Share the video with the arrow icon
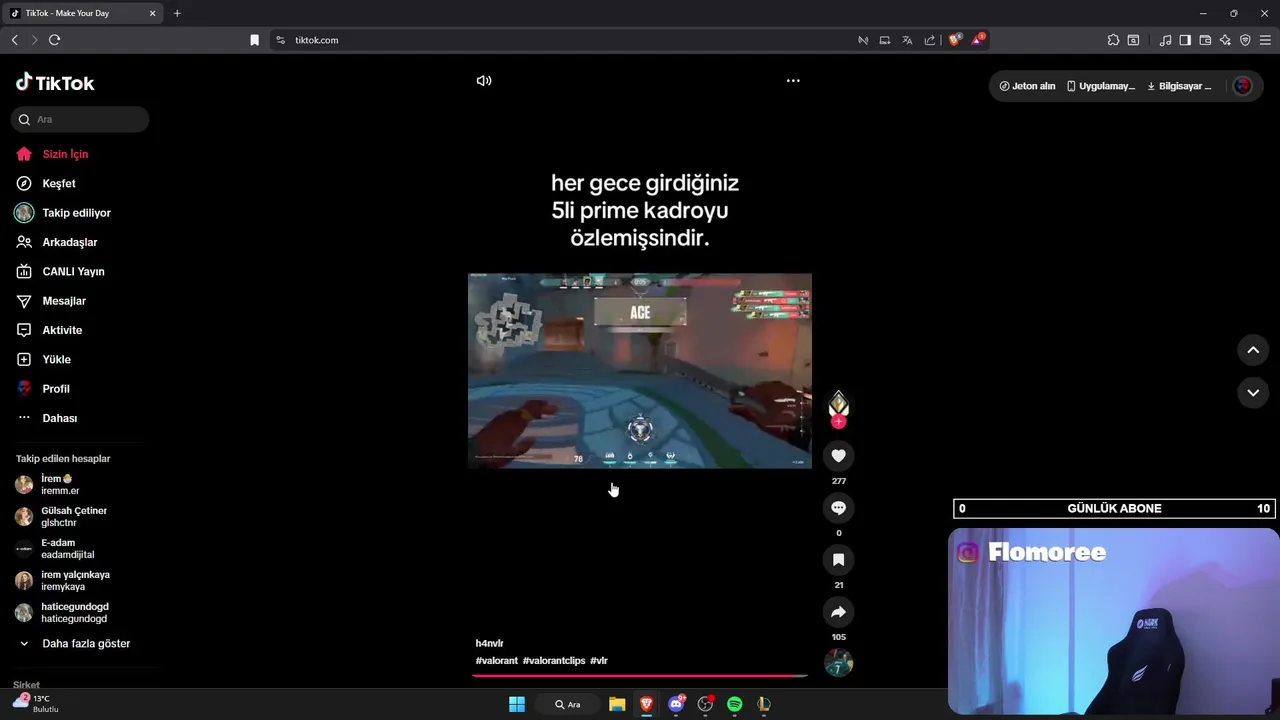 point(838,612)
